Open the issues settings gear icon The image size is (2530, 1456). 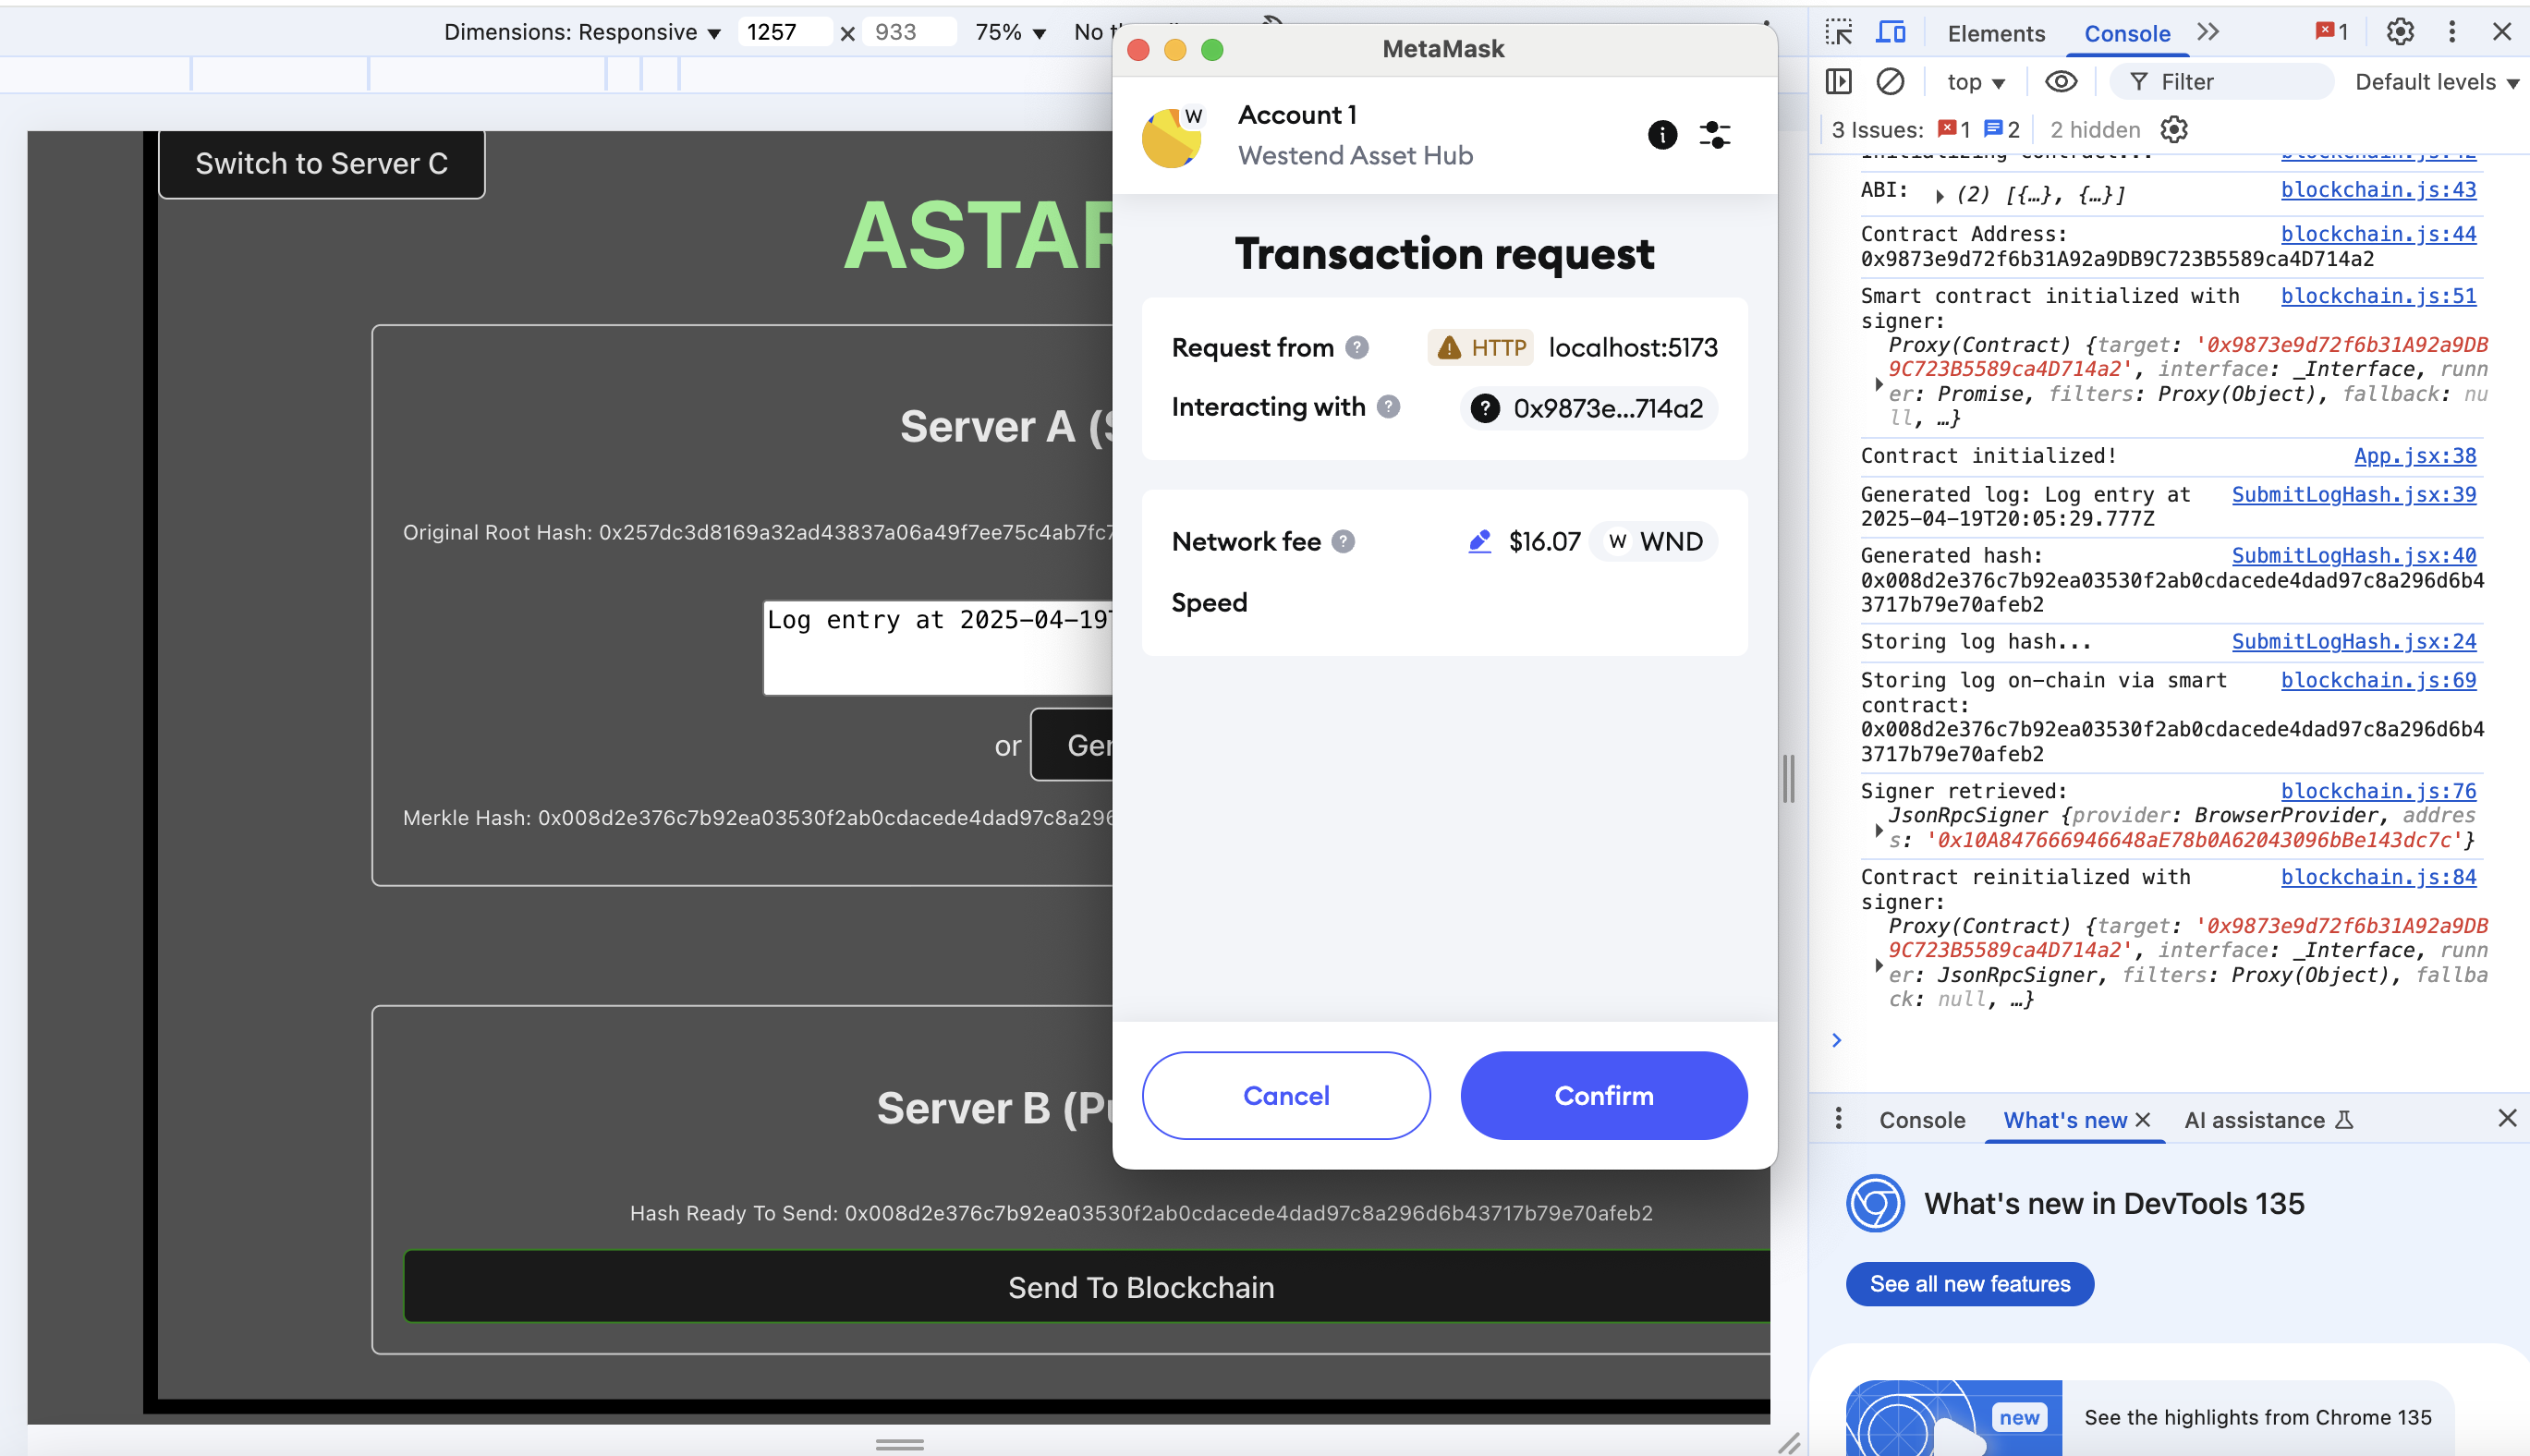[2174, 130]
